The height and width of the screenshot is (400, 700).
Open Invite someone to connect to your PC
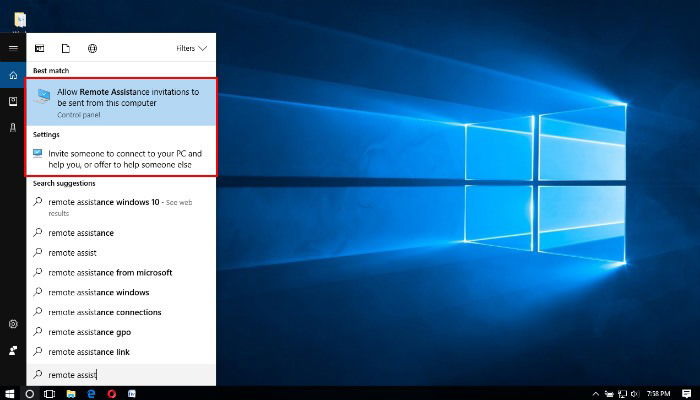pyautogui.click(x=121, y=159)
